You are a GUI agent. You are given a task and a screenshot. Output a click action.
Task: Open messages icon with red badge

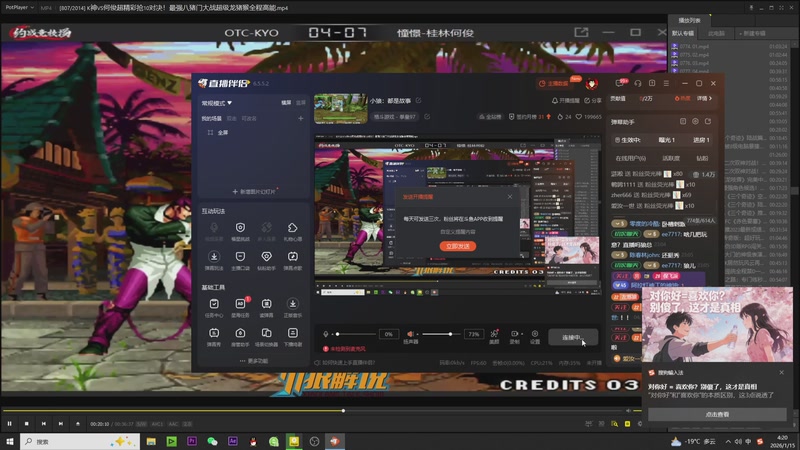click(620, 83)
